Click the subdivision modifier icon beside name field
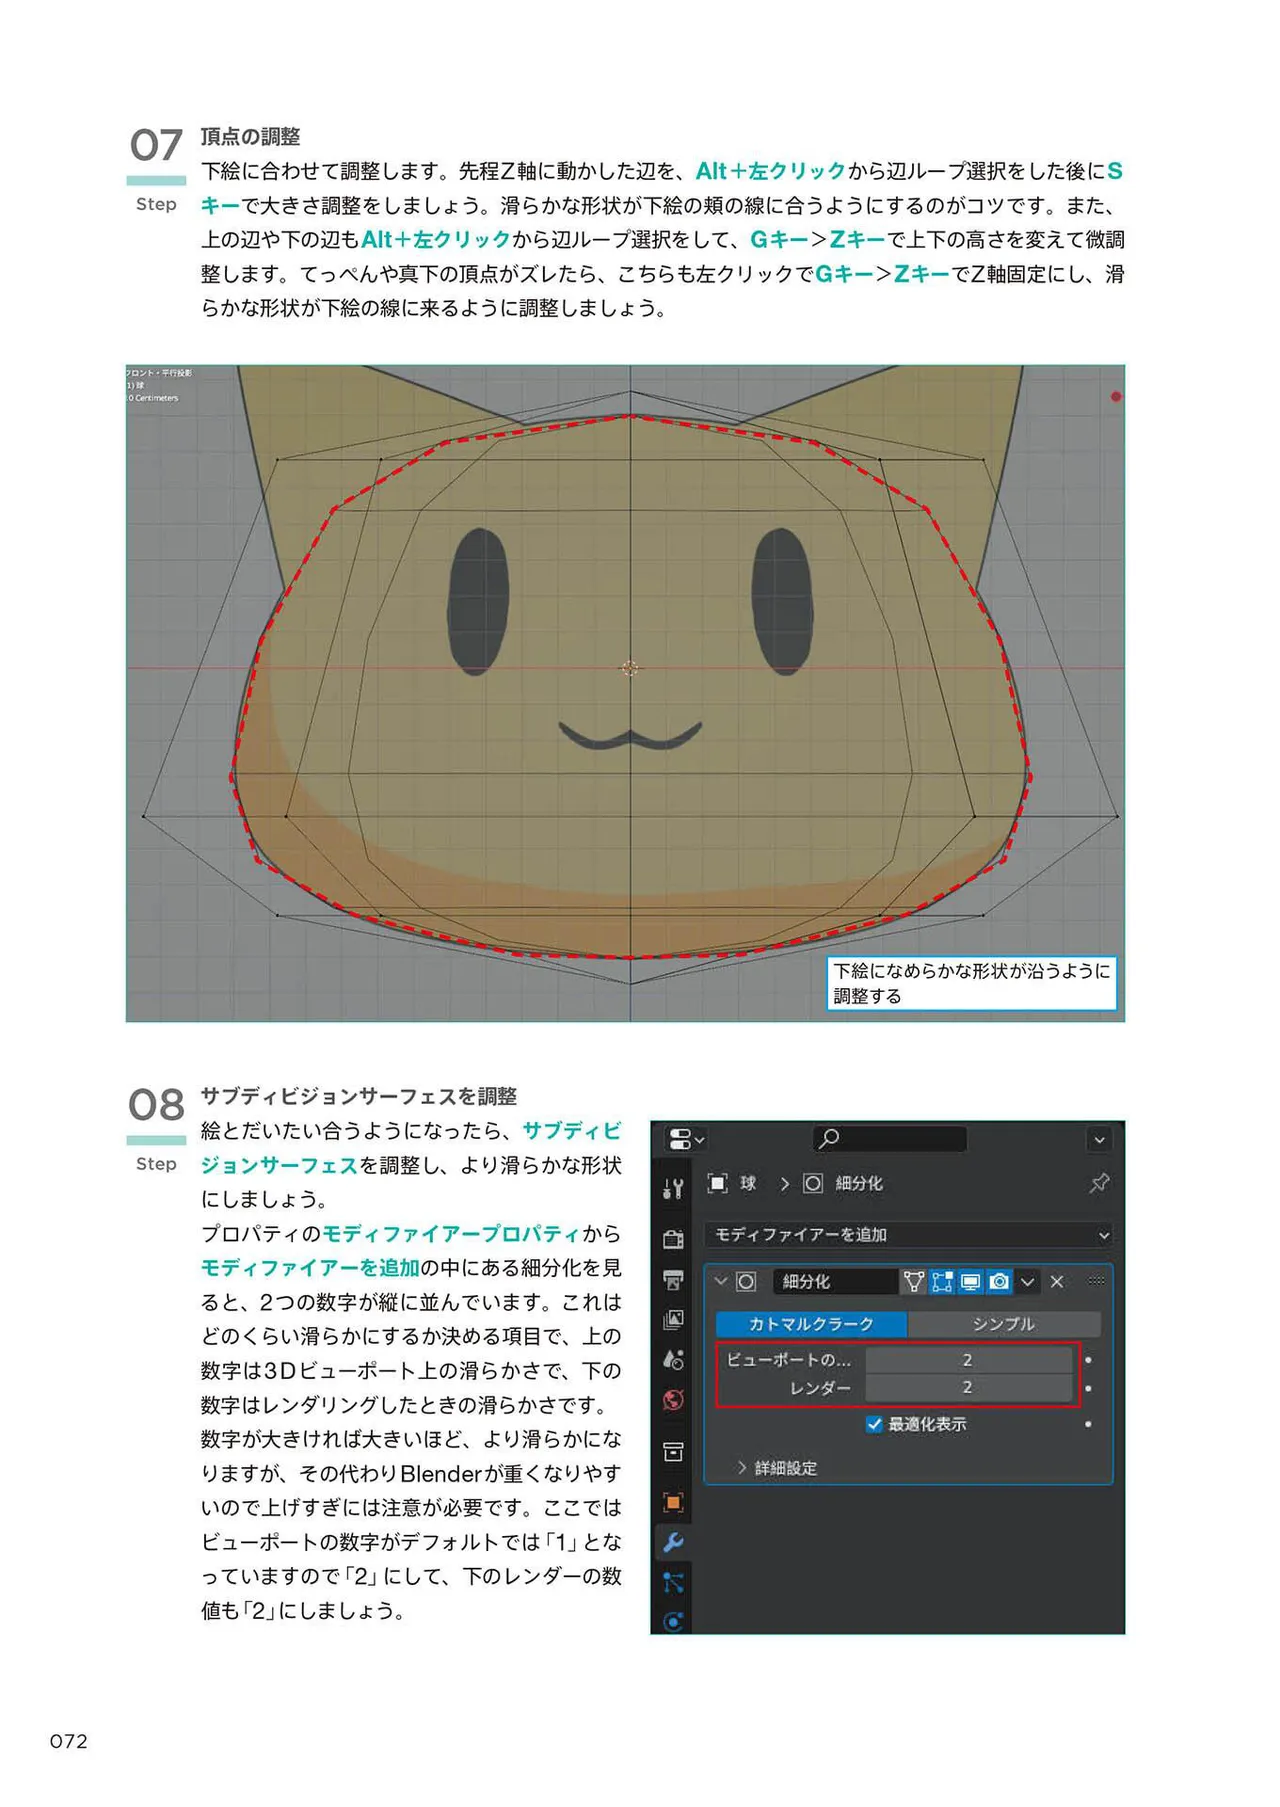The image size is (1280, 1807). click(746, 1282)
